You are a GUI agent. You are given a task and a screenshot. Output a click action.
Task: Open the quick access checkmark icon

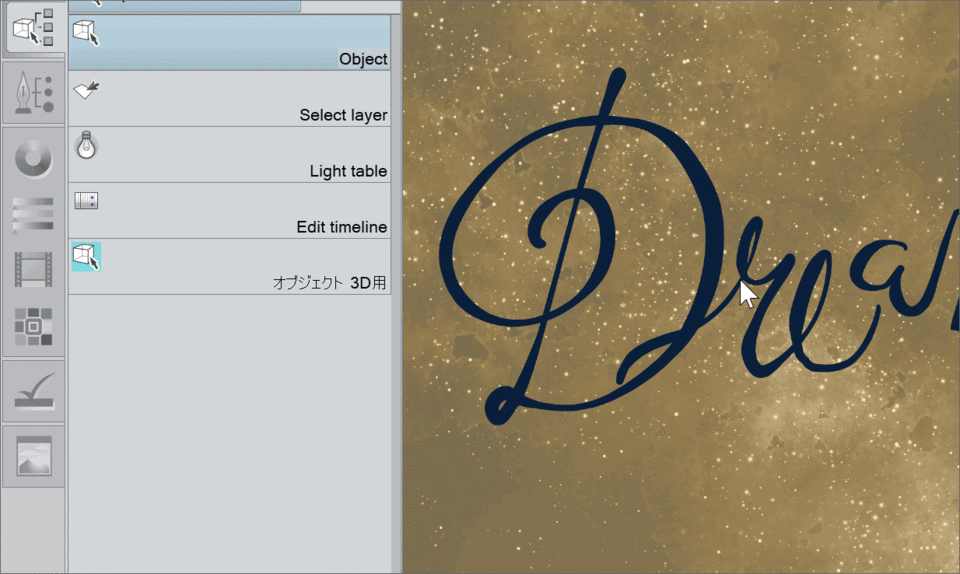tap(34, 392)
